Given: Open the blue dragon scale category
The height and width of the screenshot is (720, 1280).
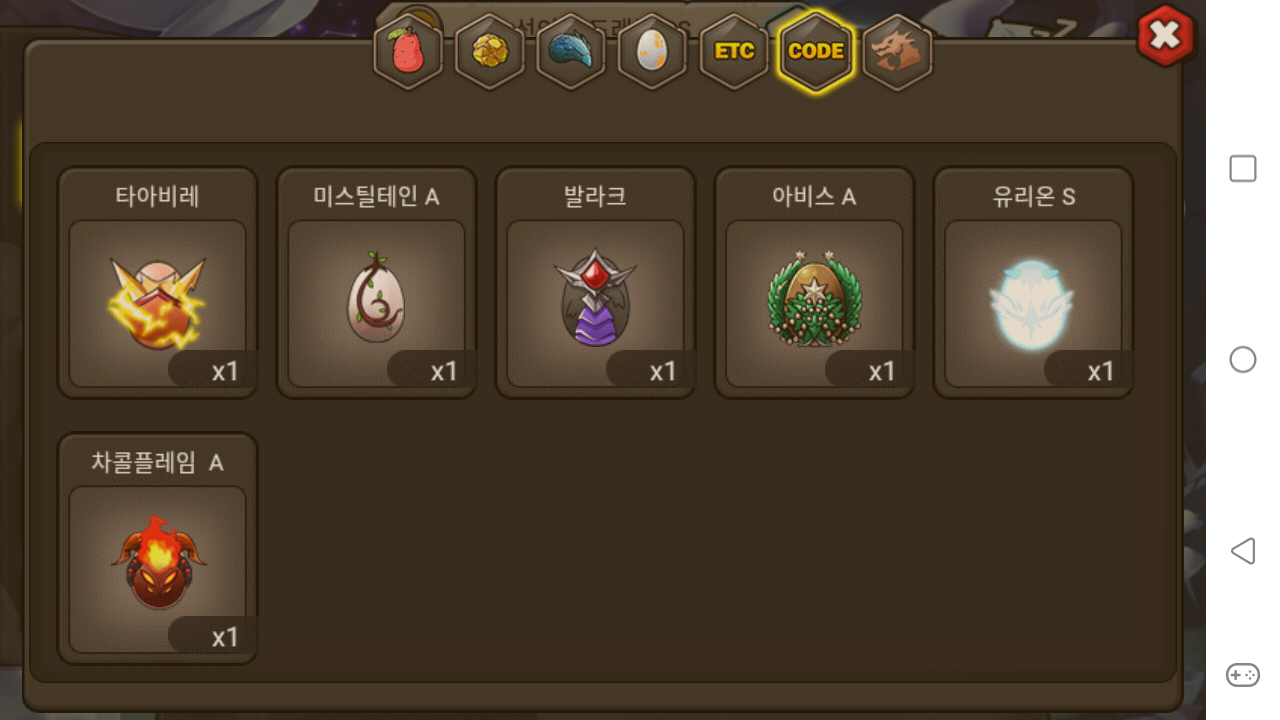Looking at the screenshot, I should (571, 51).
